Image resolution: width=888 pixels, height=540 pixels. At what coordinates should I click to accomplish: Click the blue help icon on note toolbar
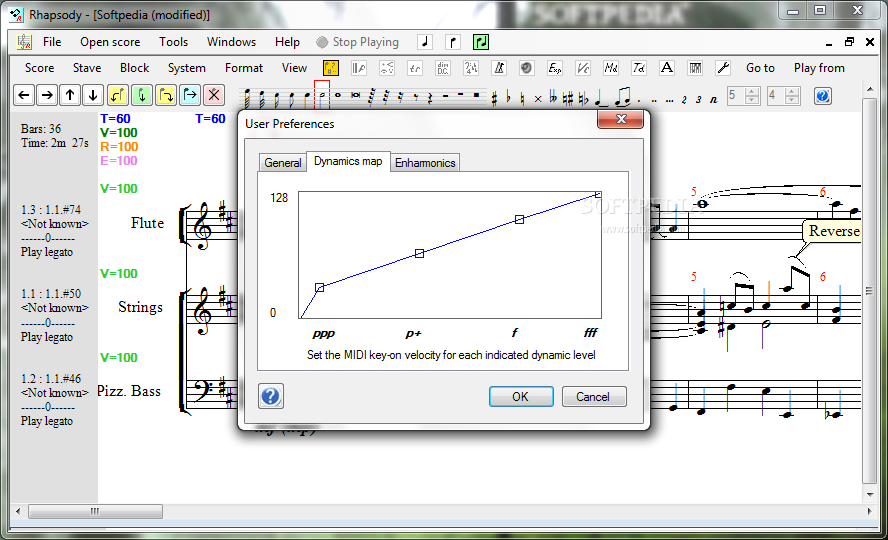pos(823,96)
